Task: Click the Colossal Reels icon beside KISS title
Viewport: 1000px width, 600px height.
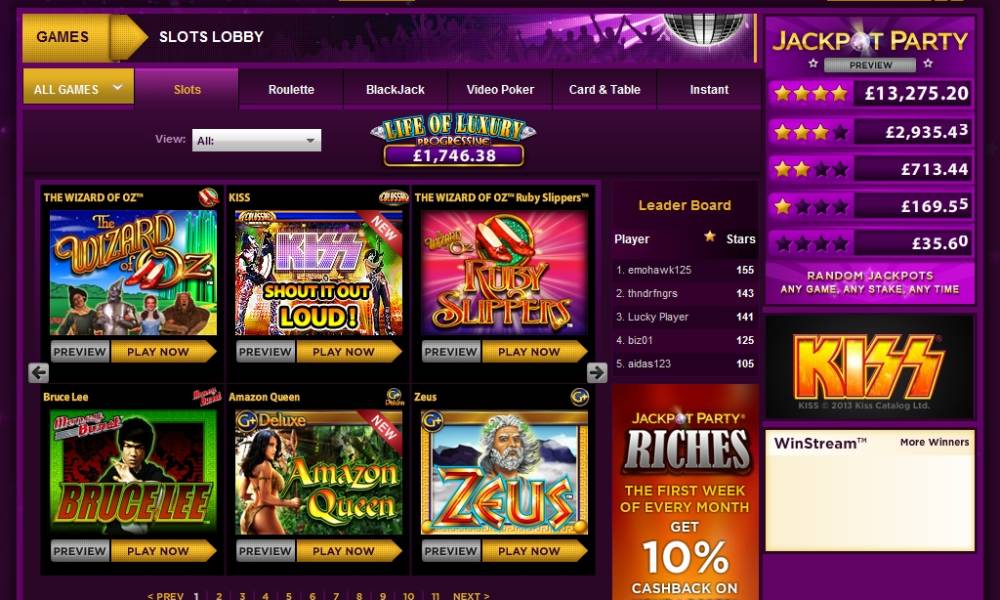Action: click(393, 197)
